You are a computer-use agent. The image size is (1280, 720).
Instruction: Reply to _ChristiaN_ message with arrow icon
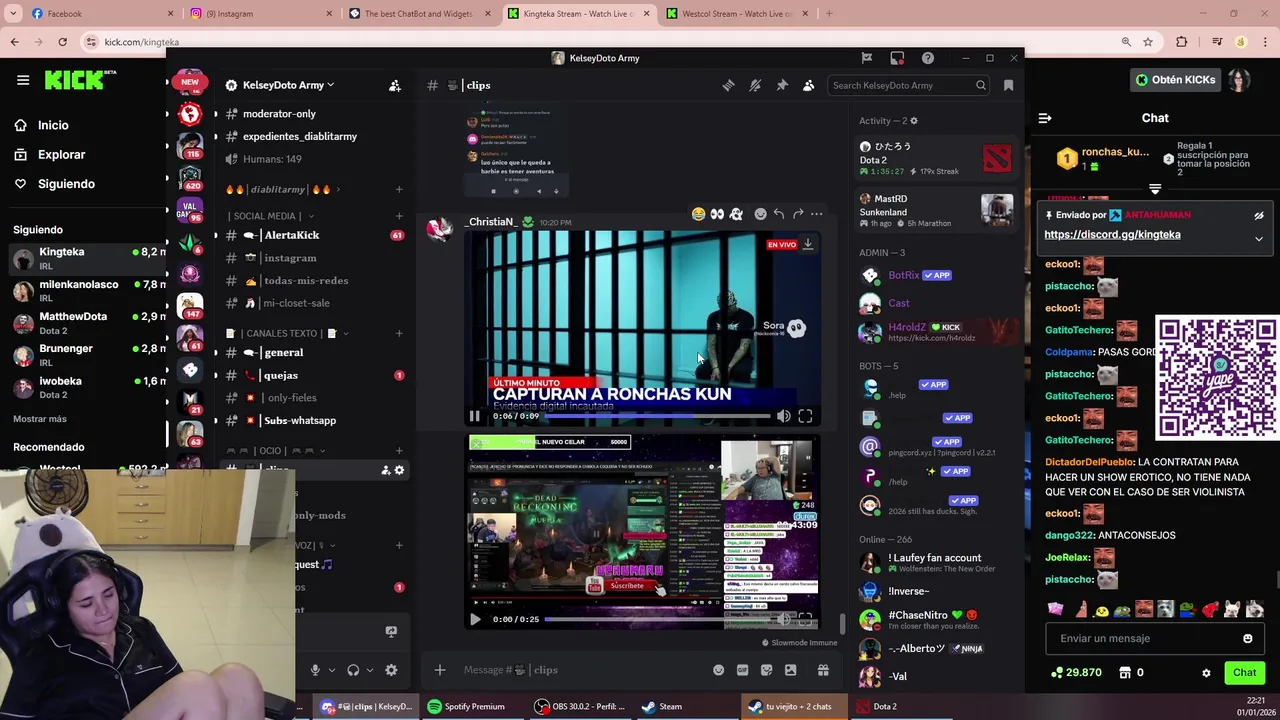pos(779,214)
